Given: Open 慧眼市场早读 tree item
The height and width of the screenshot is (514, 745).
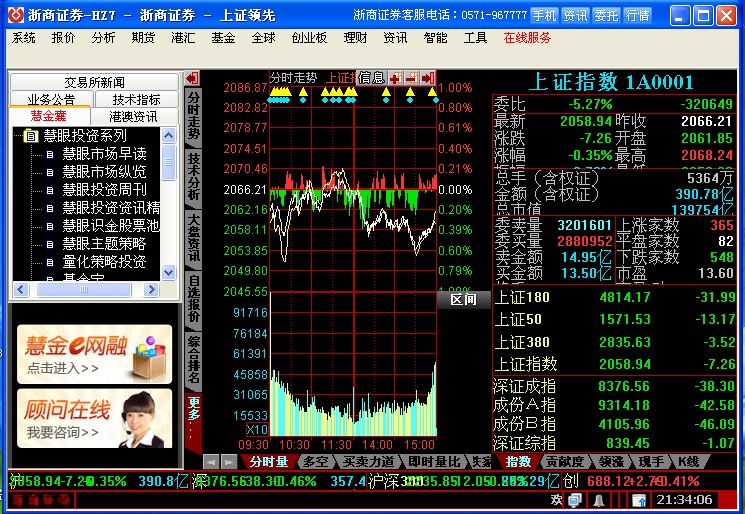Looking at the screenshot, I should click(104, 154).
